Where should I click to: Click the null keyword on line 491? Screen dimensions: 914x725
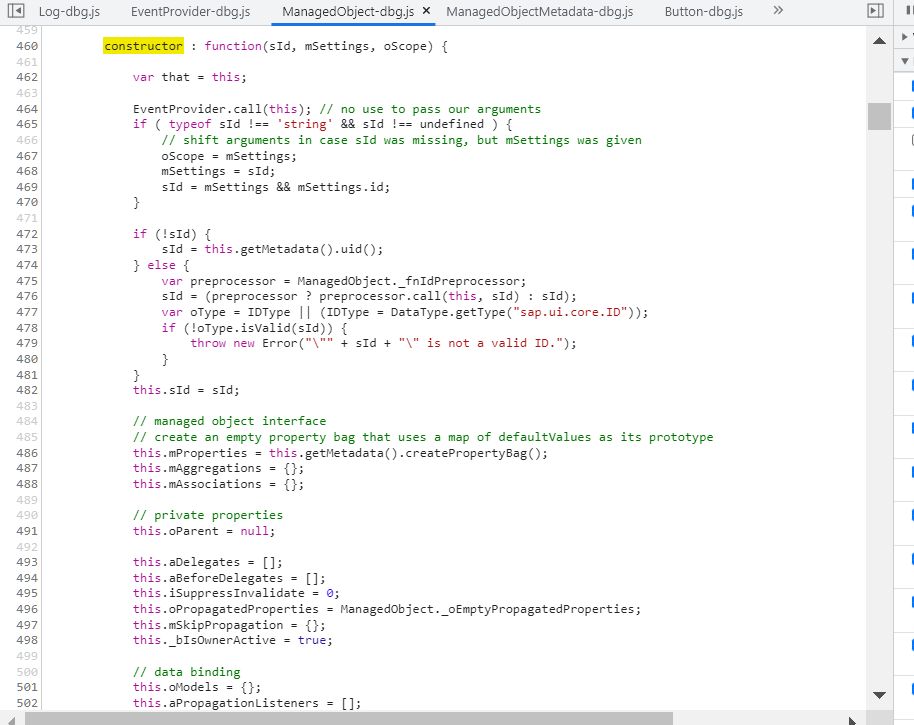click(x=255, y=531)
